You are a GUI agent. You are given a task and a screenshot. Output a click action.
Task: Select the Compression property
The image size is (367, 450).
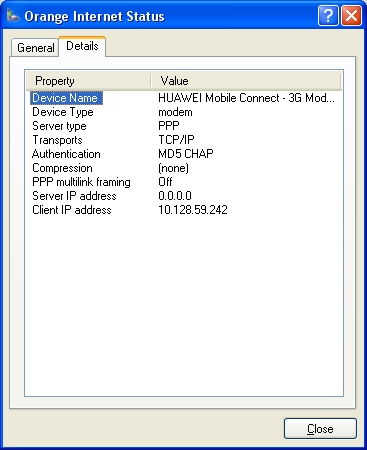coord(62,168)
